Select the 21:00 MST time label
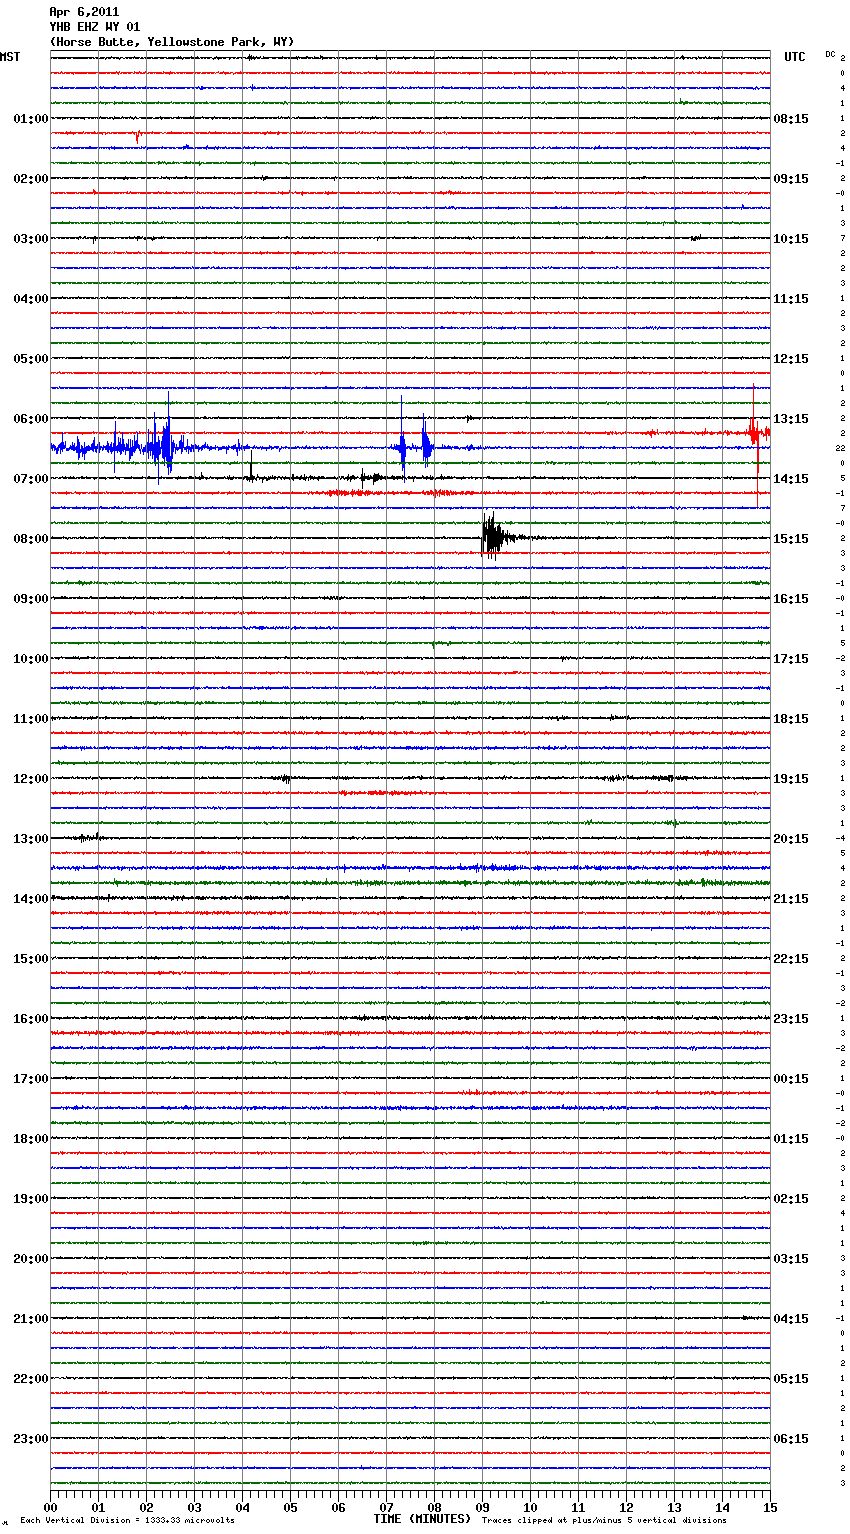The width and height of the screenshot is (850, 1534). (31, 1319)
